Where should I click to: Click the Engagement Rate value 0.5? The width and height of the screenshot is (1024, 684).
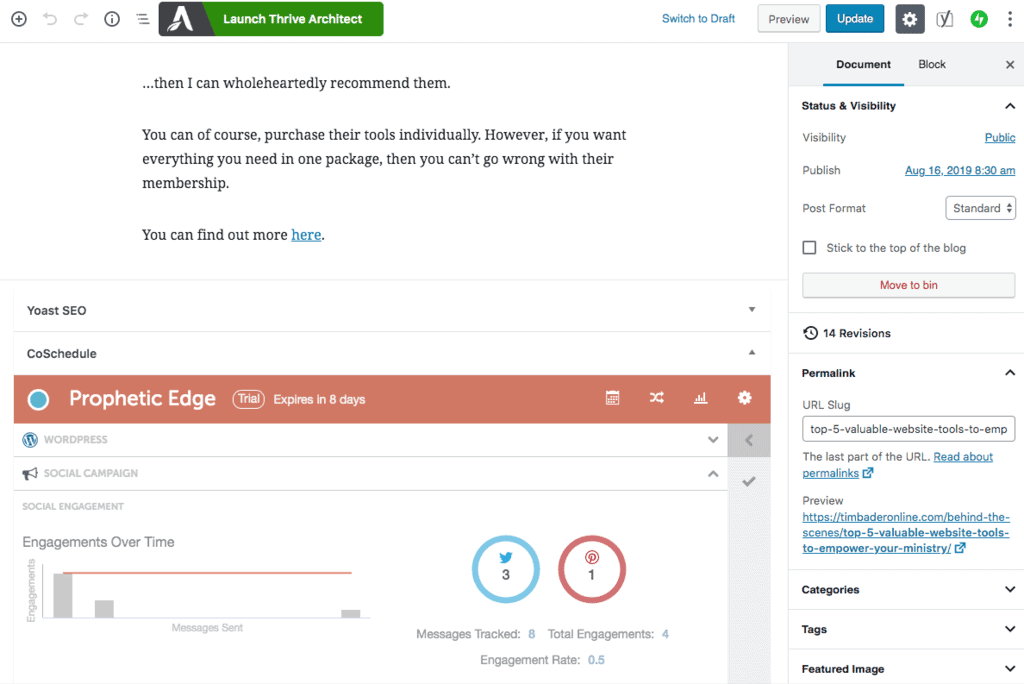click(x=596, y=660)
